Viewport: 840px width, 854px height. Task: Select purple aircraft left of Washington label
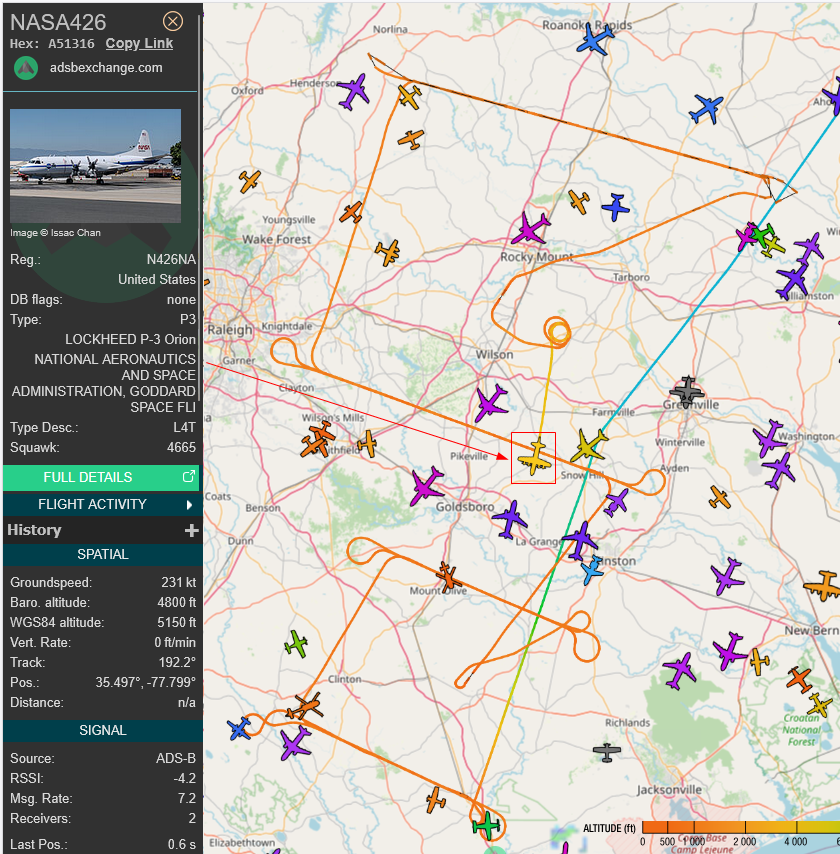769,438
